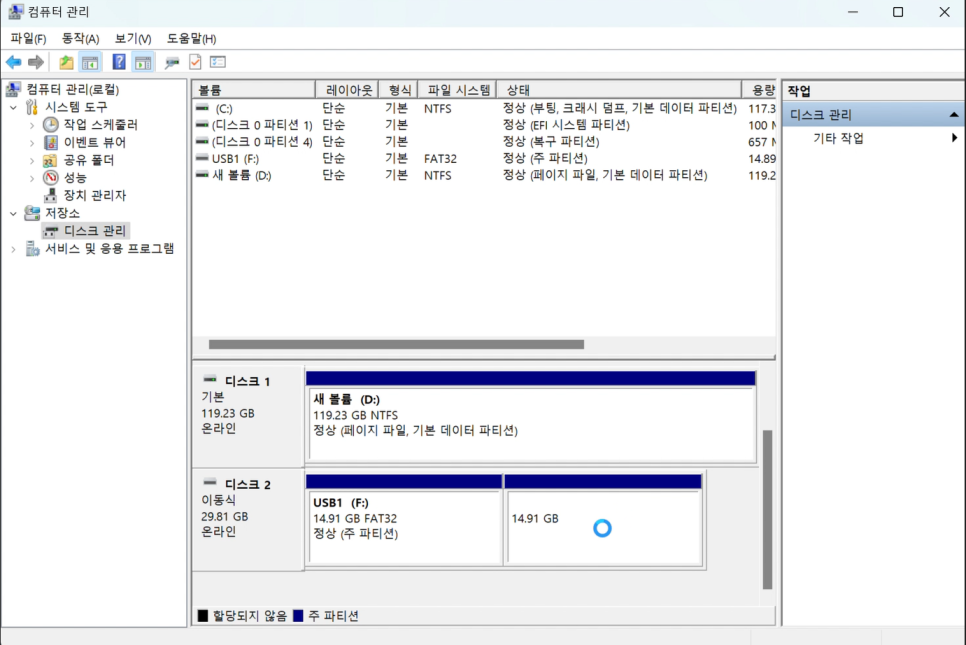This screenshot has height=645, width=966.
Task: Expand the 이벤트 뷰어 node chevron
Action: pyautogui.click(x=32, y=143)
